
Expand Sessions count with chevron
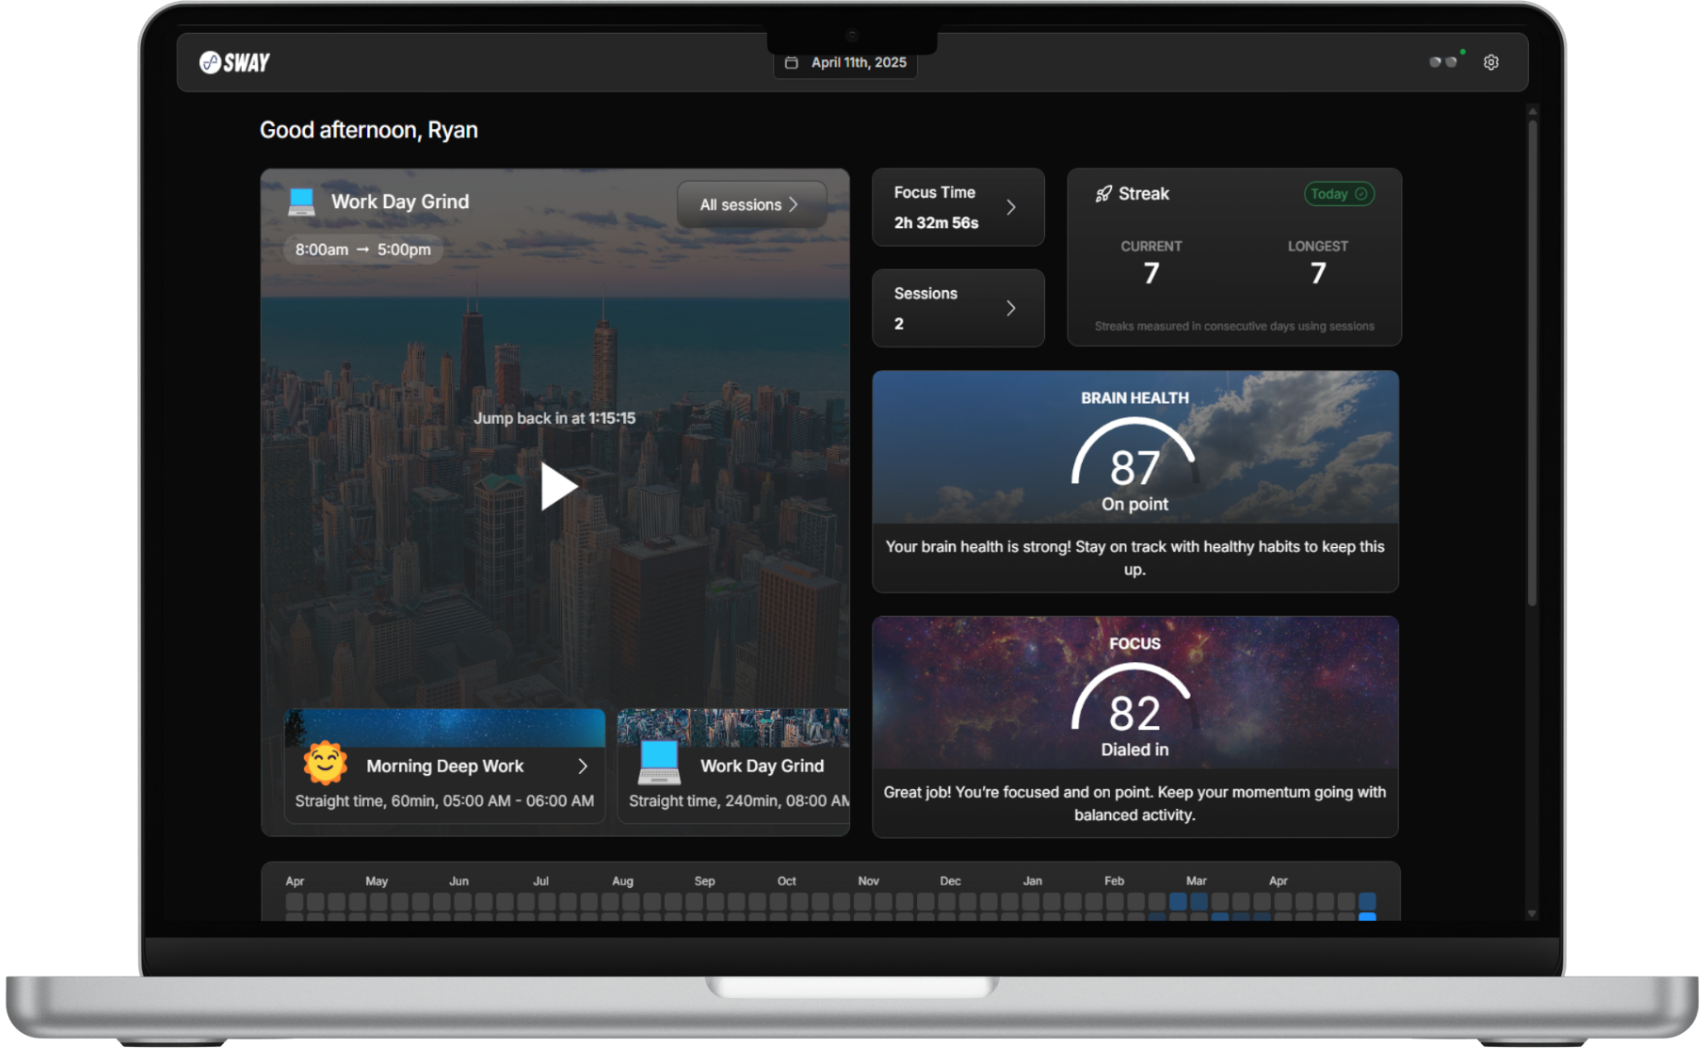[x=1011, y=308]
